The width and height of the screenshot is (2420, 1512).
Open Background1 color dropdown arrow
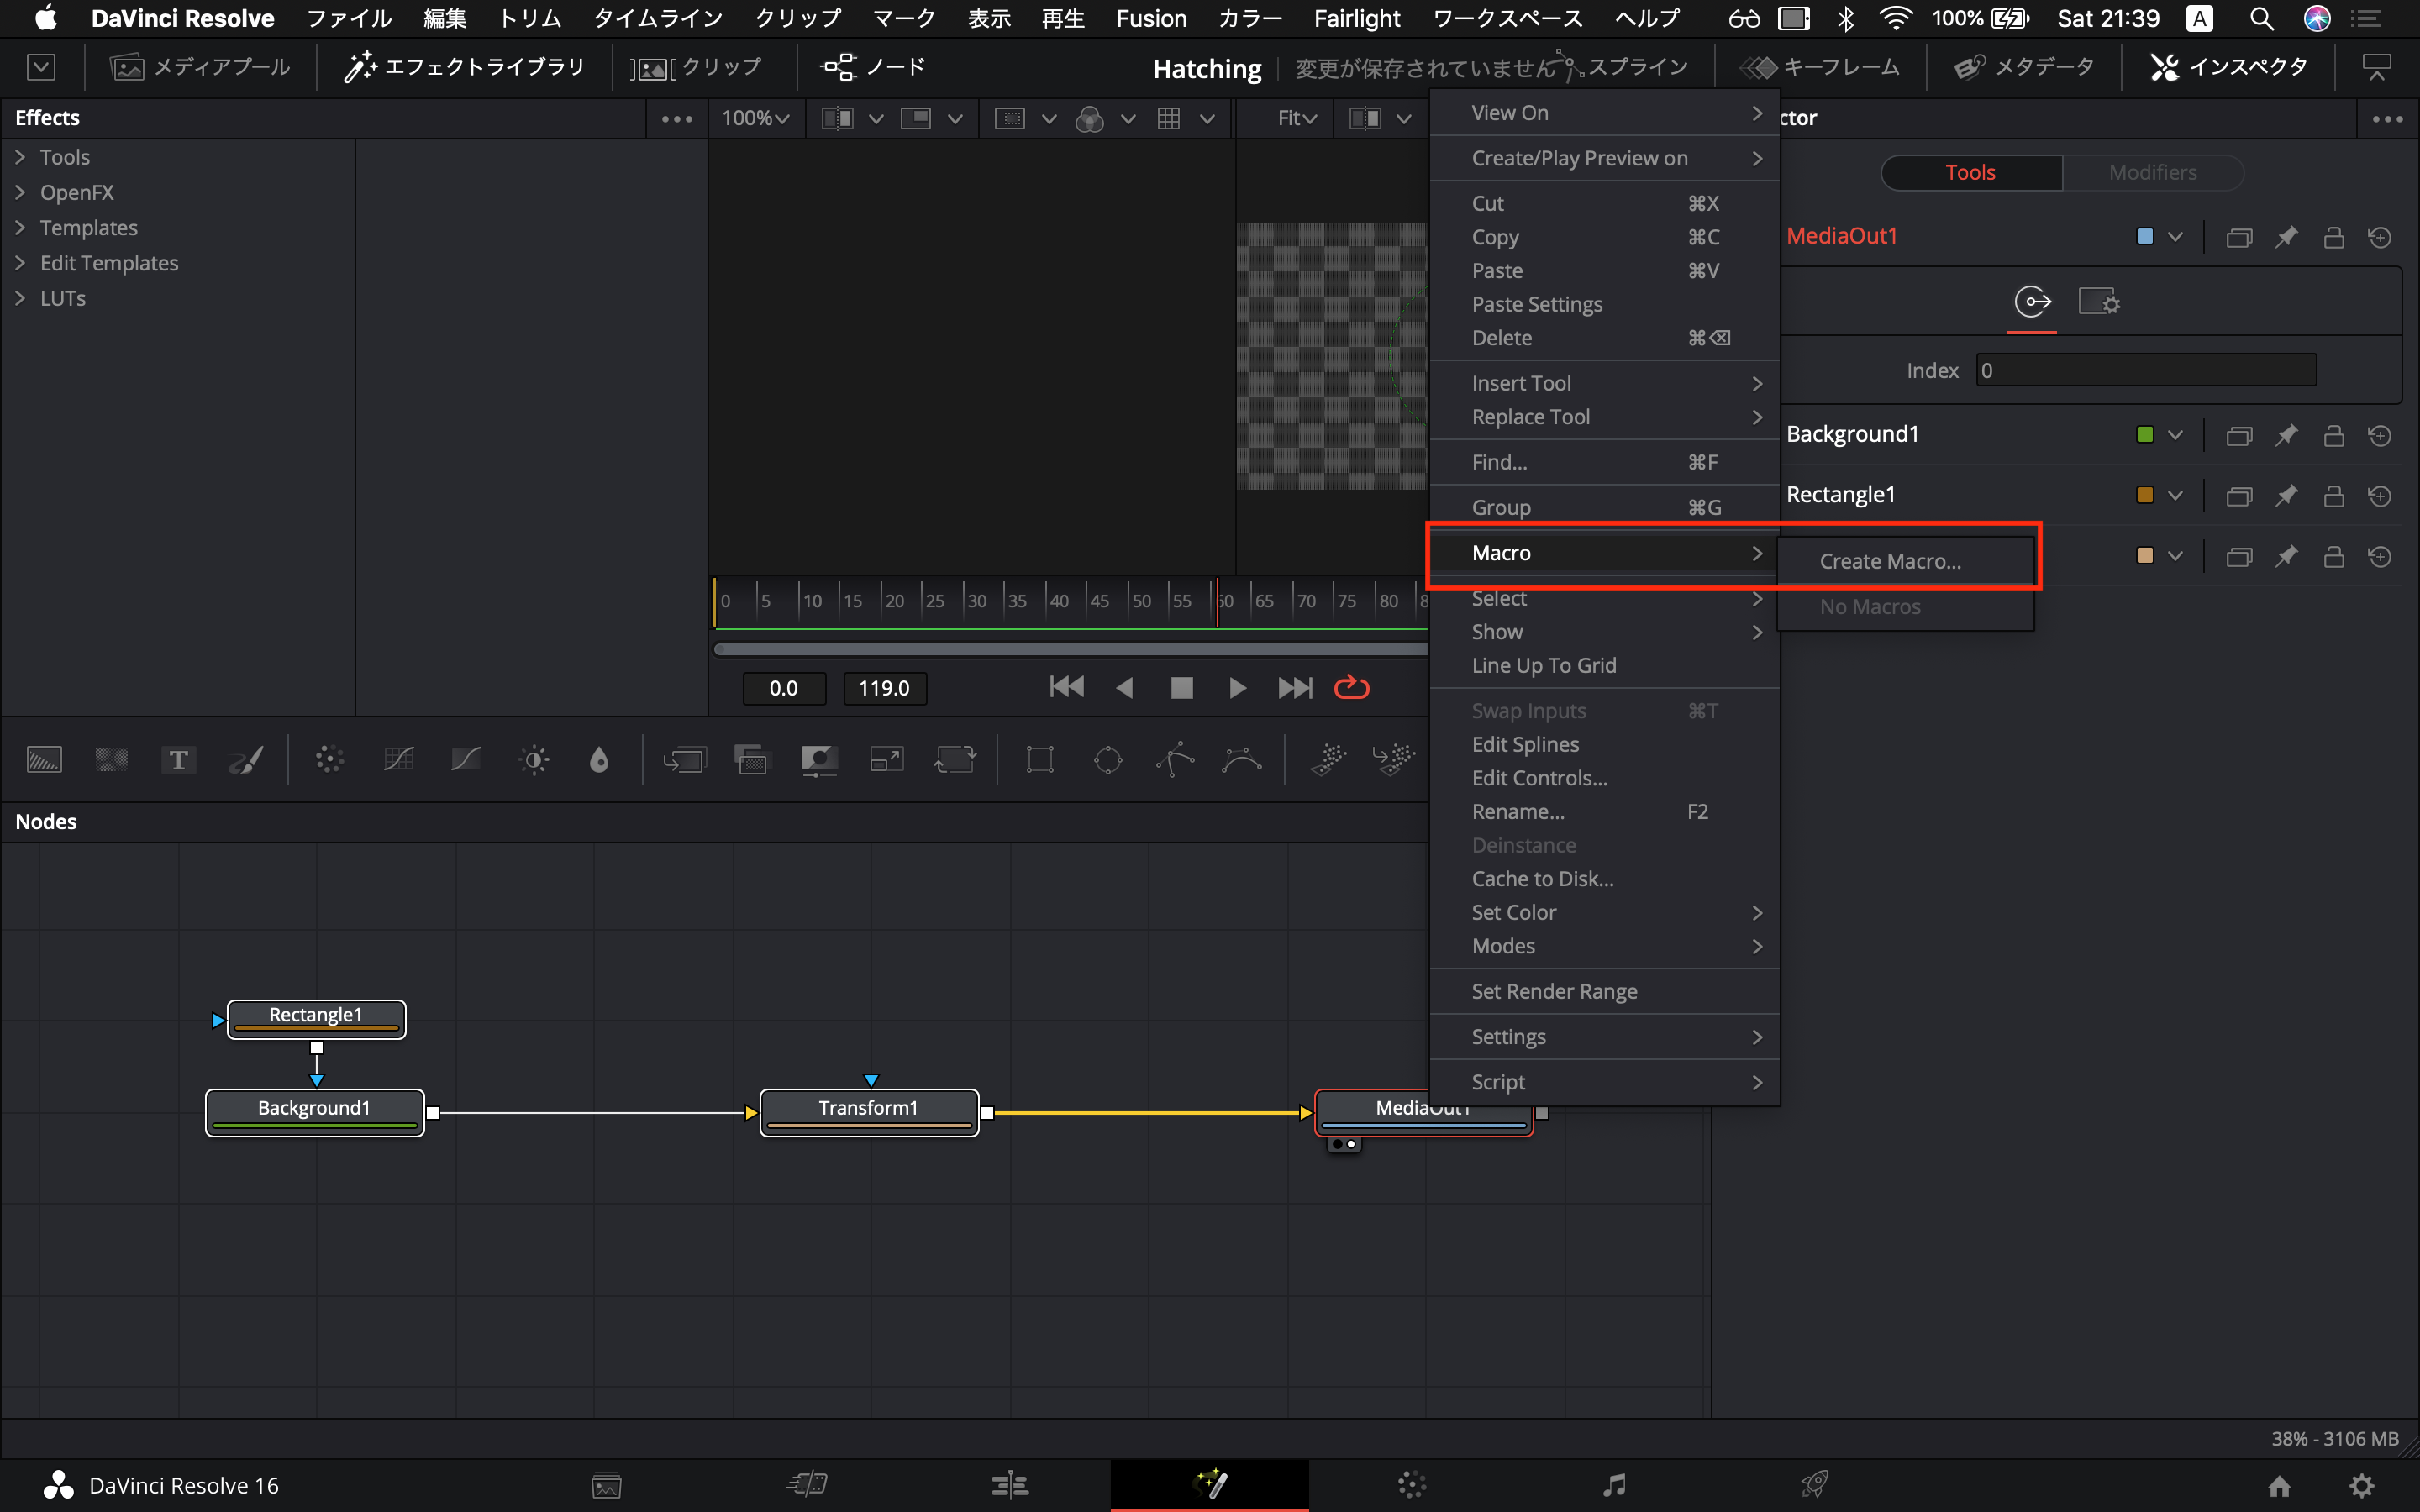pyautogui.click(x=2175, y=435)
